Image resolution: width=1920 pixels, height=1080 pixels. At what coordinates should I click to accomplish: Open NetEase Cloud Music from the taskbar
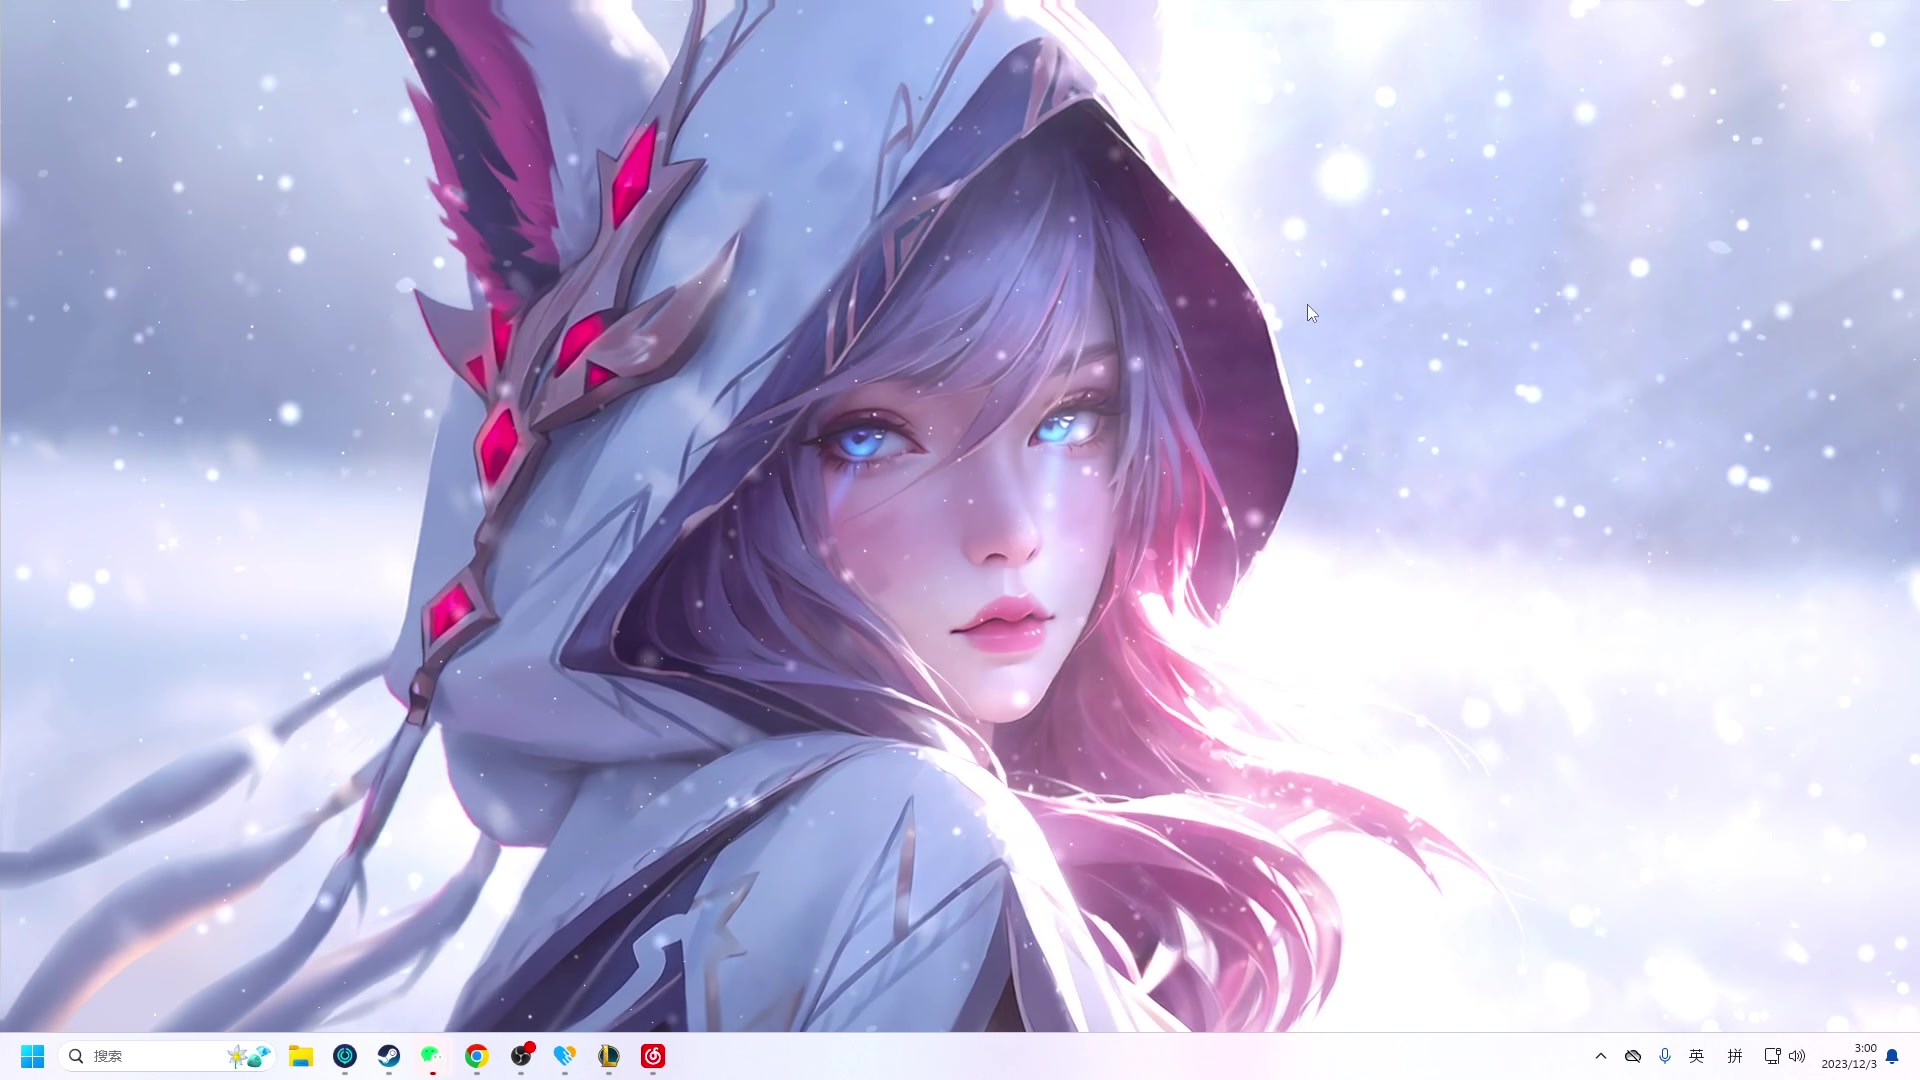(653, 1056)
